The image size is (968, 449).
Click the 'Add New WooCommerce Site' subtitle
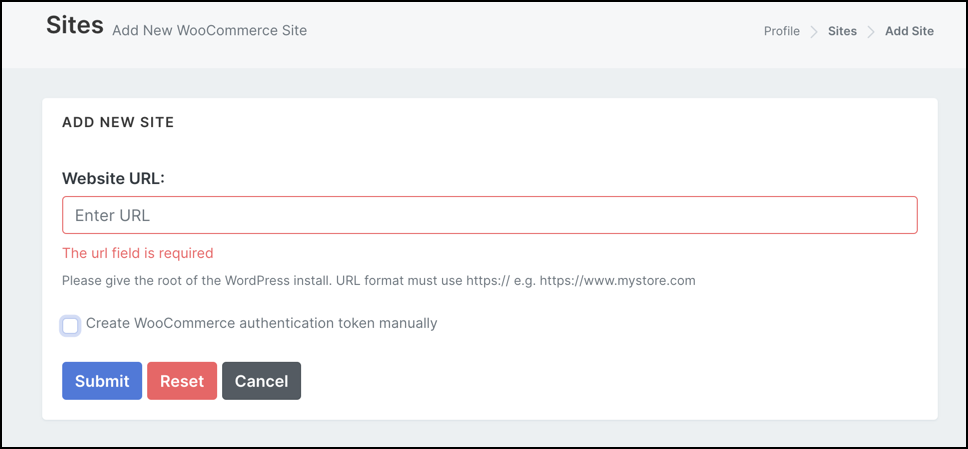click(x=209, y=30)
